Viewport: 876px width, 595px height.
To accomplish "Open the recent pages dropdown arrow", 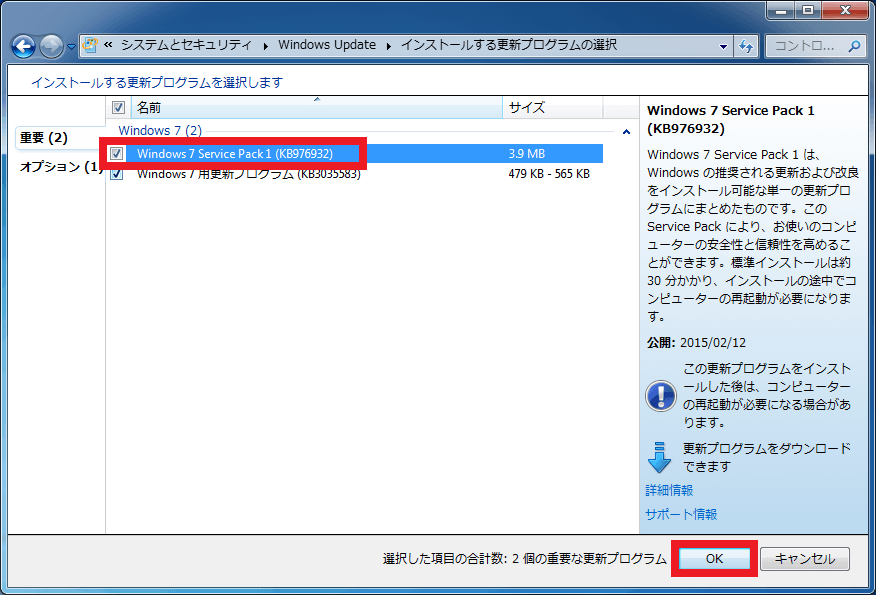I will pos(71,47).
